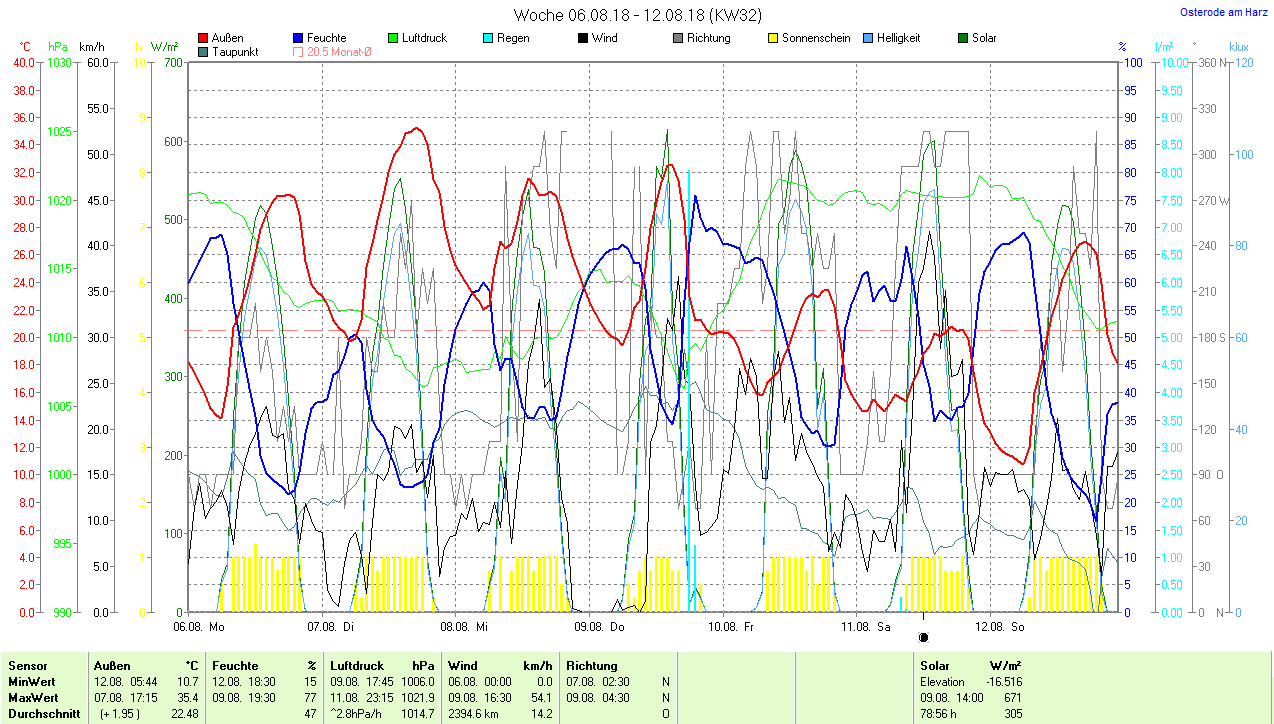Click the Monat-Ø average legend box
The image size is (1274, 724).
[298, 51]
